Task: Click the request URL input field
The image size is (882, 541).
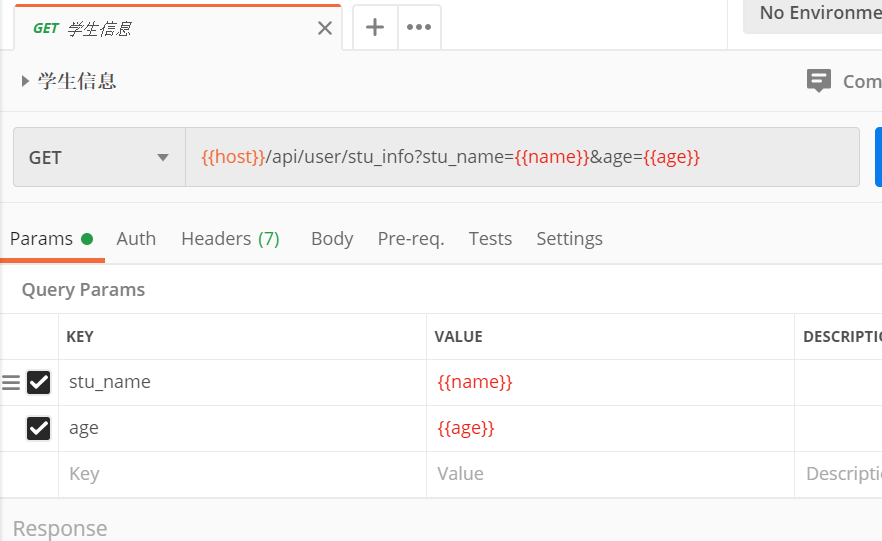Action: [x=520, y=157]
